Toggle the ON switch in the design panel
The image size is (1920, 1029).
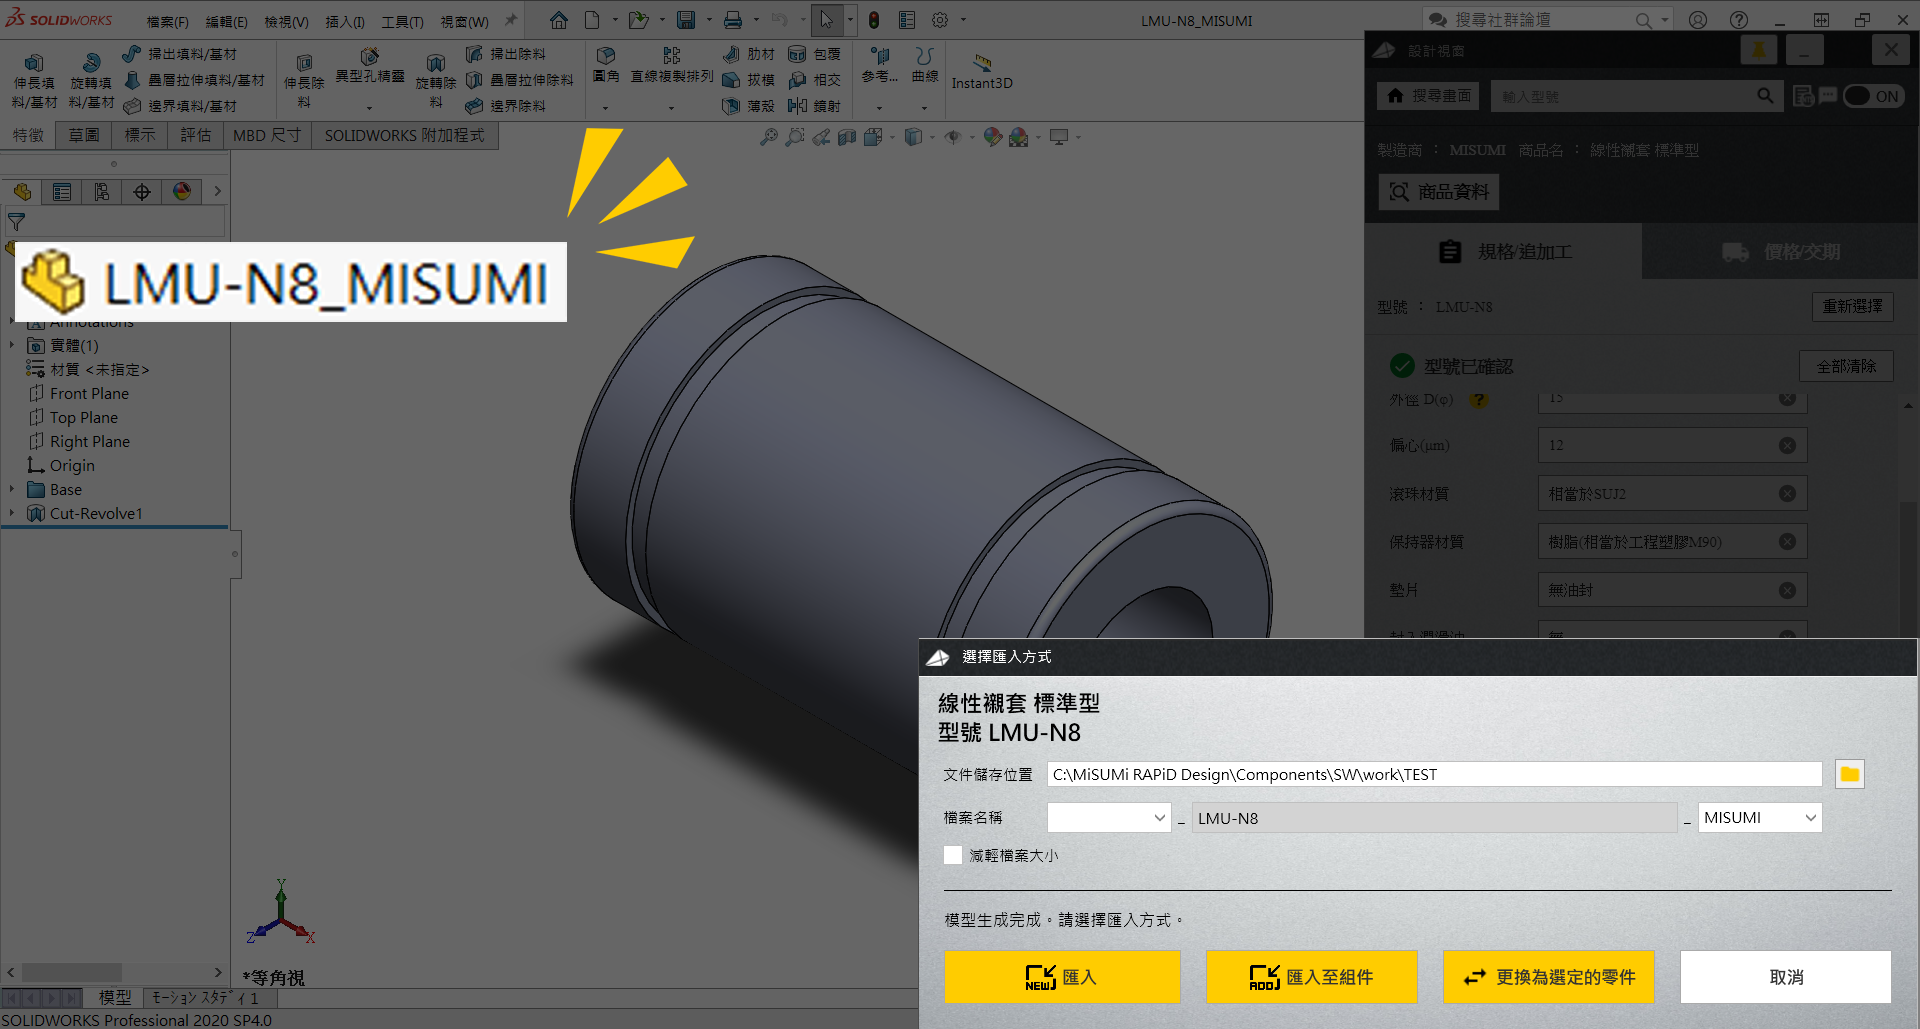tap(1872, 96)
